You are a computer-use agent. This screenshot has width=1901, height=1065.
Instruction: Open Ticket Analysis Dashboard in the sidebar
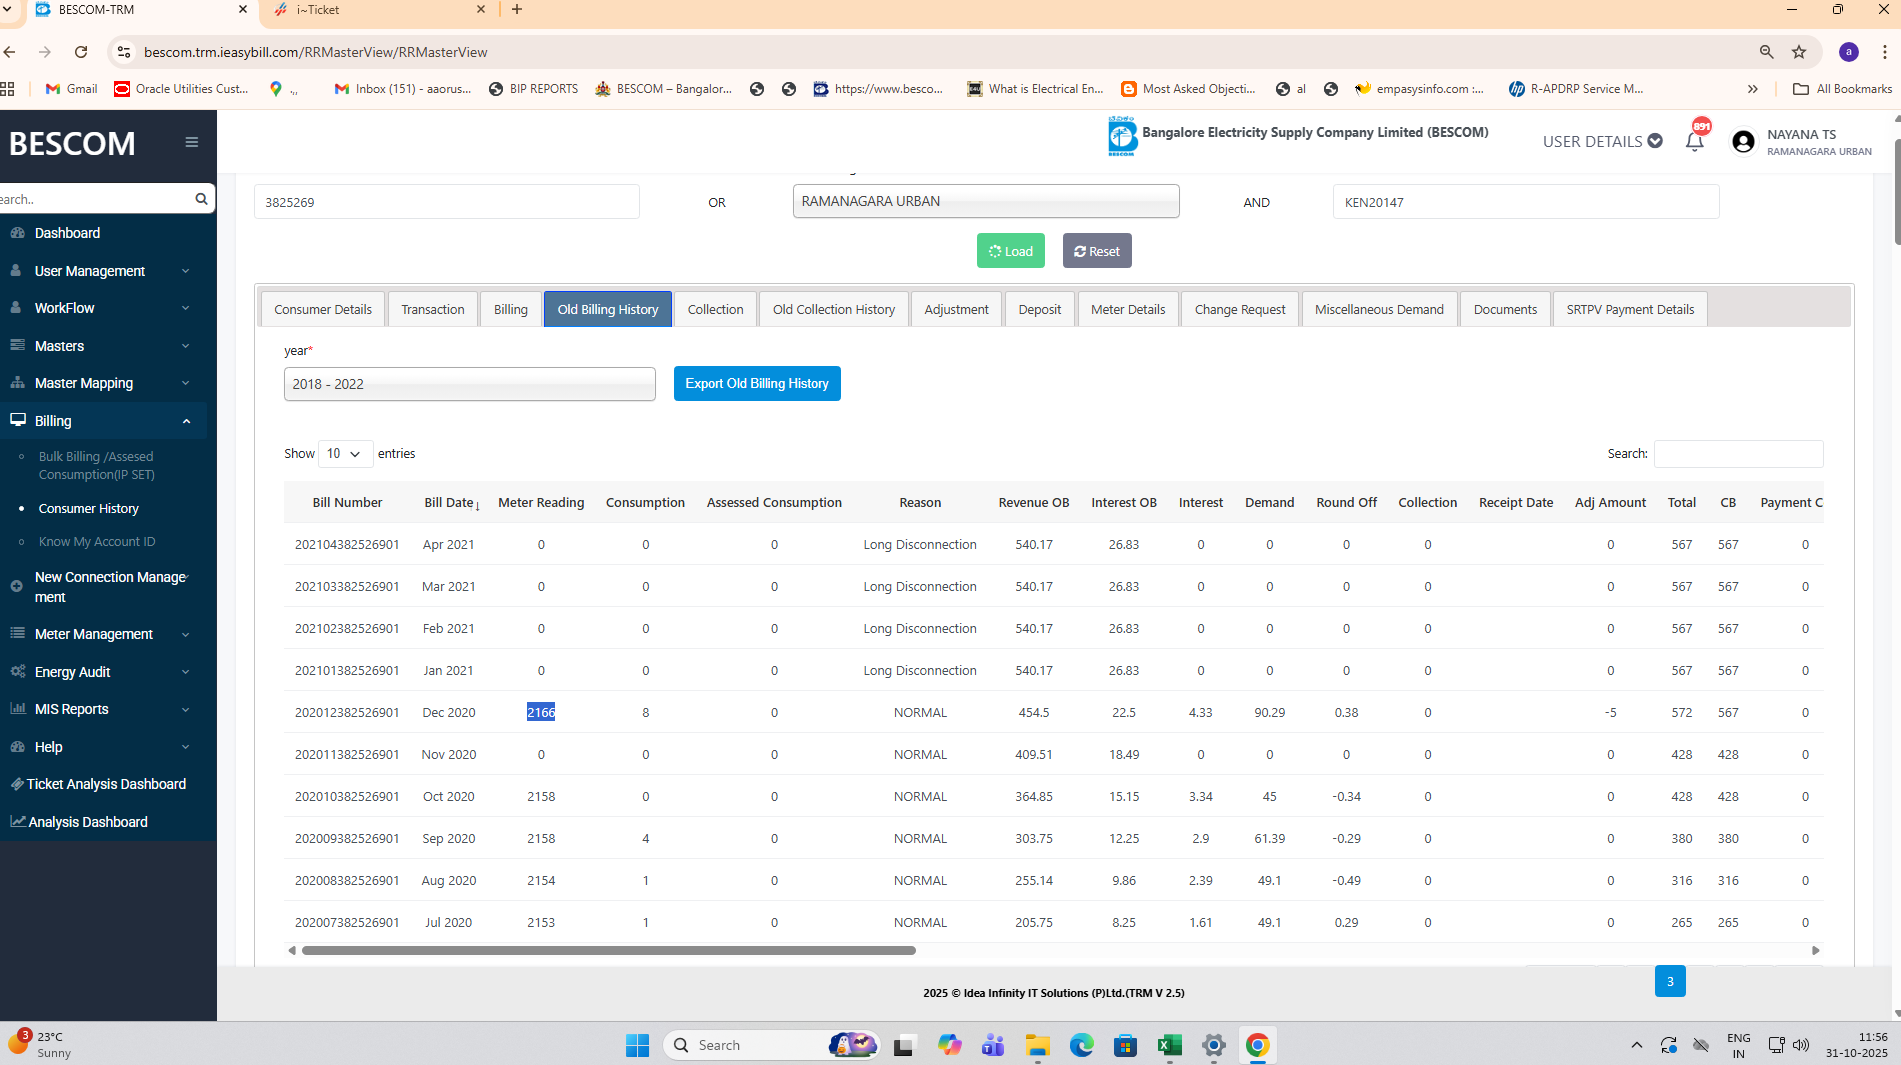tap(106, 784)
